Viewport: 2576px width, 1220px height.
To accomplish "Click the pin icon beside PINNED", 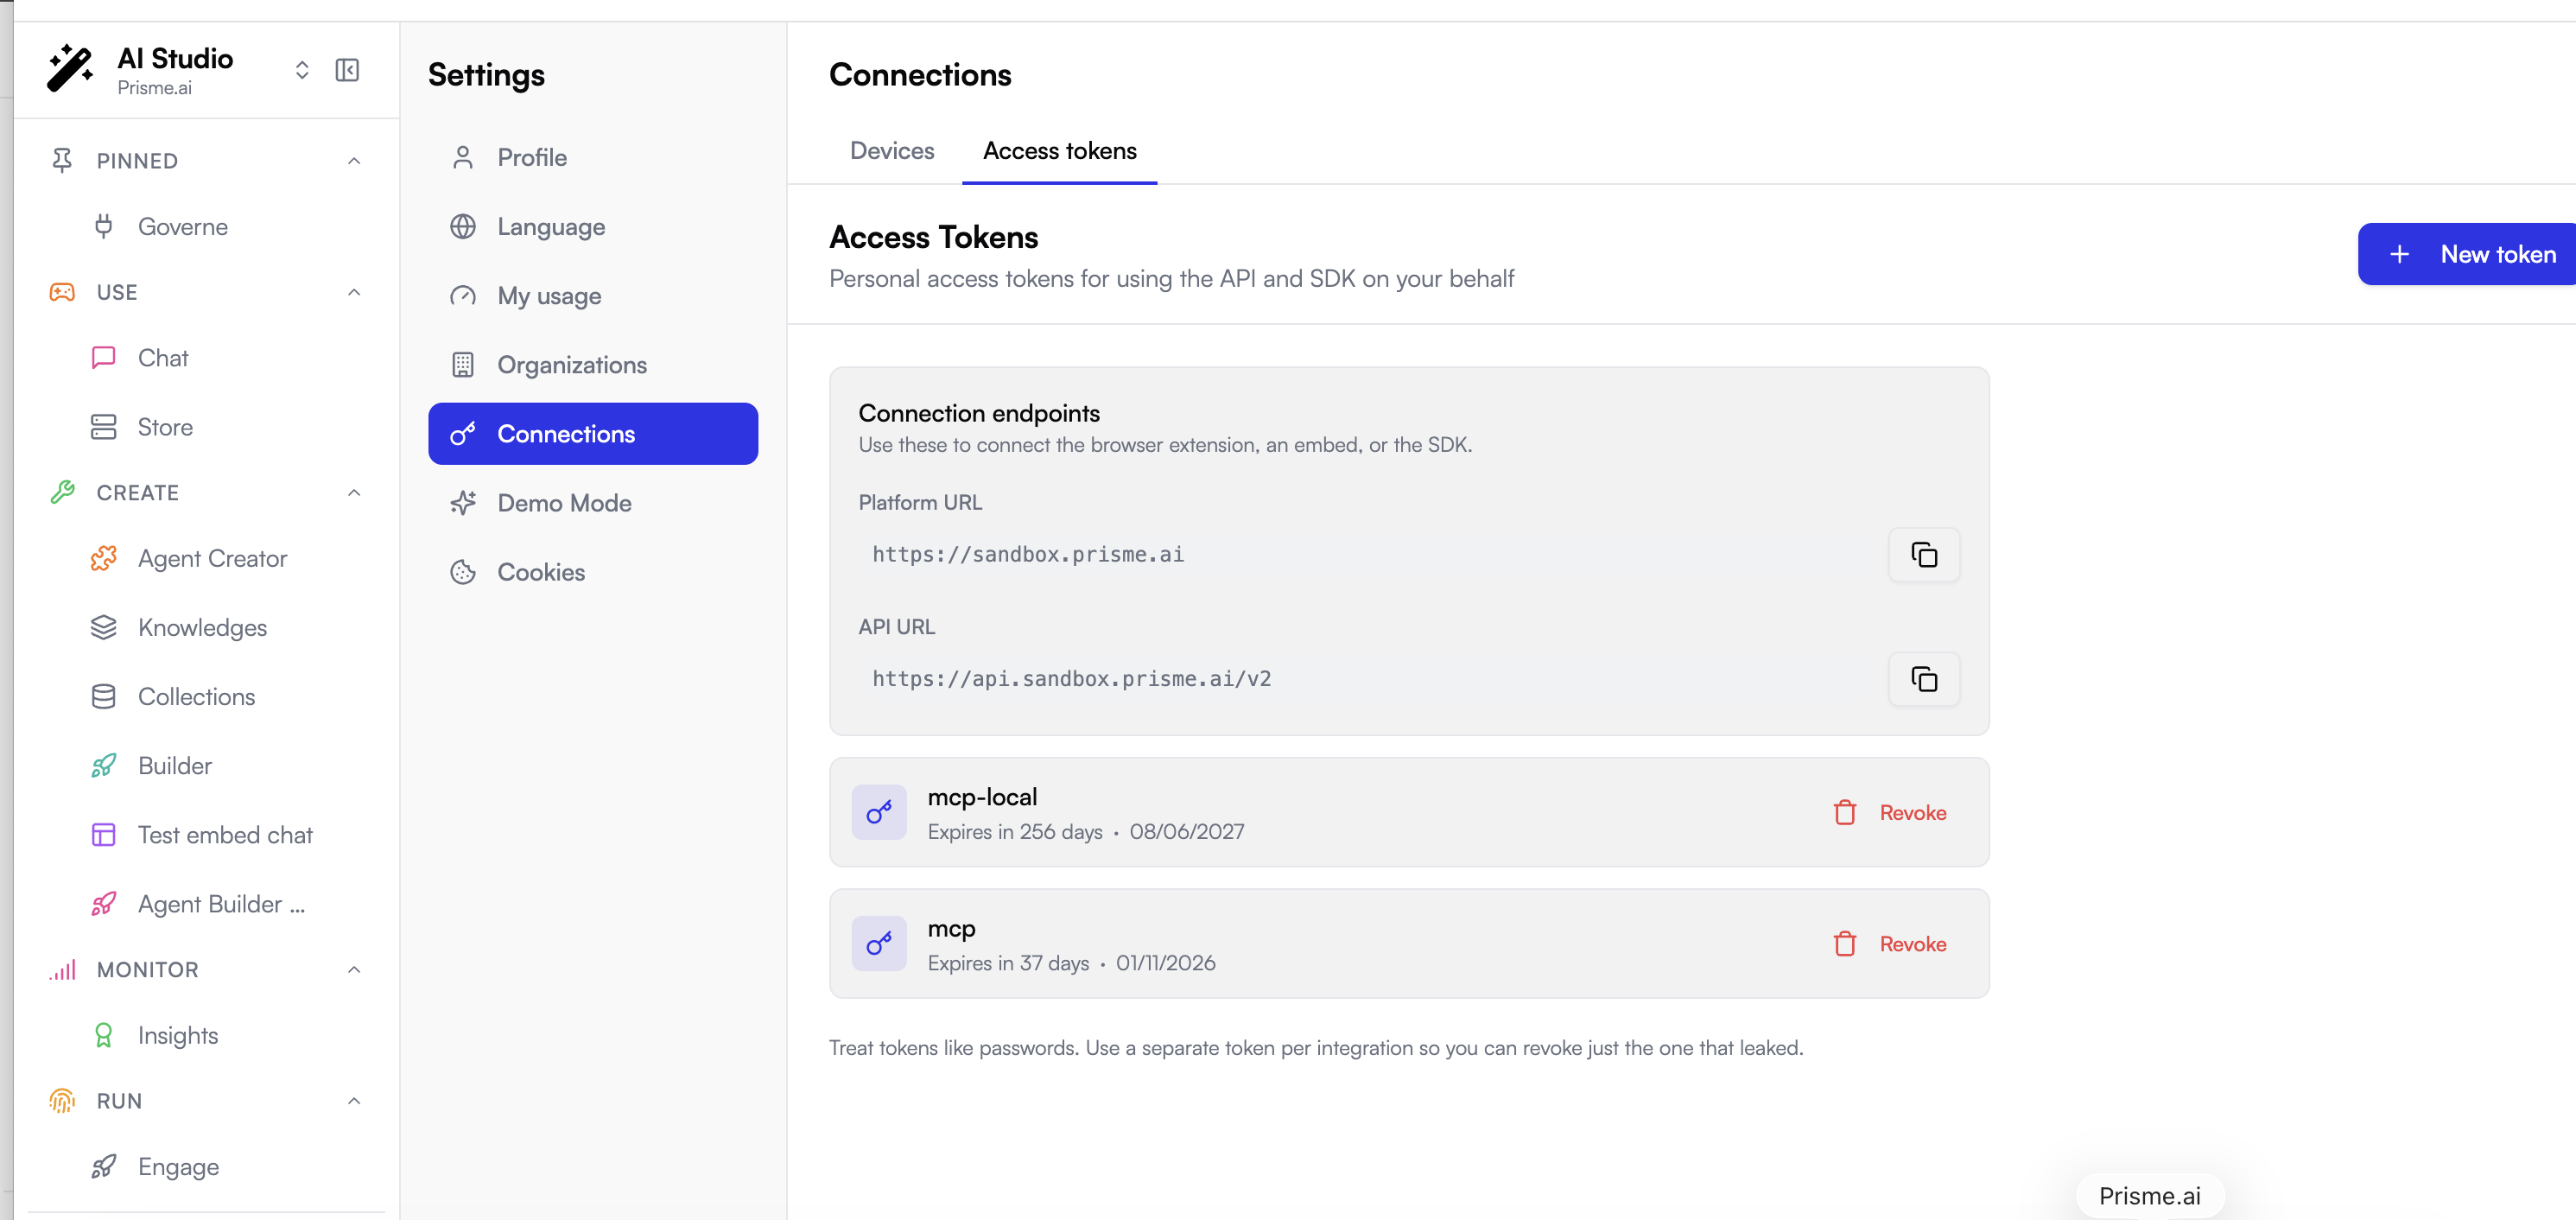I will (x=62, y=161).
